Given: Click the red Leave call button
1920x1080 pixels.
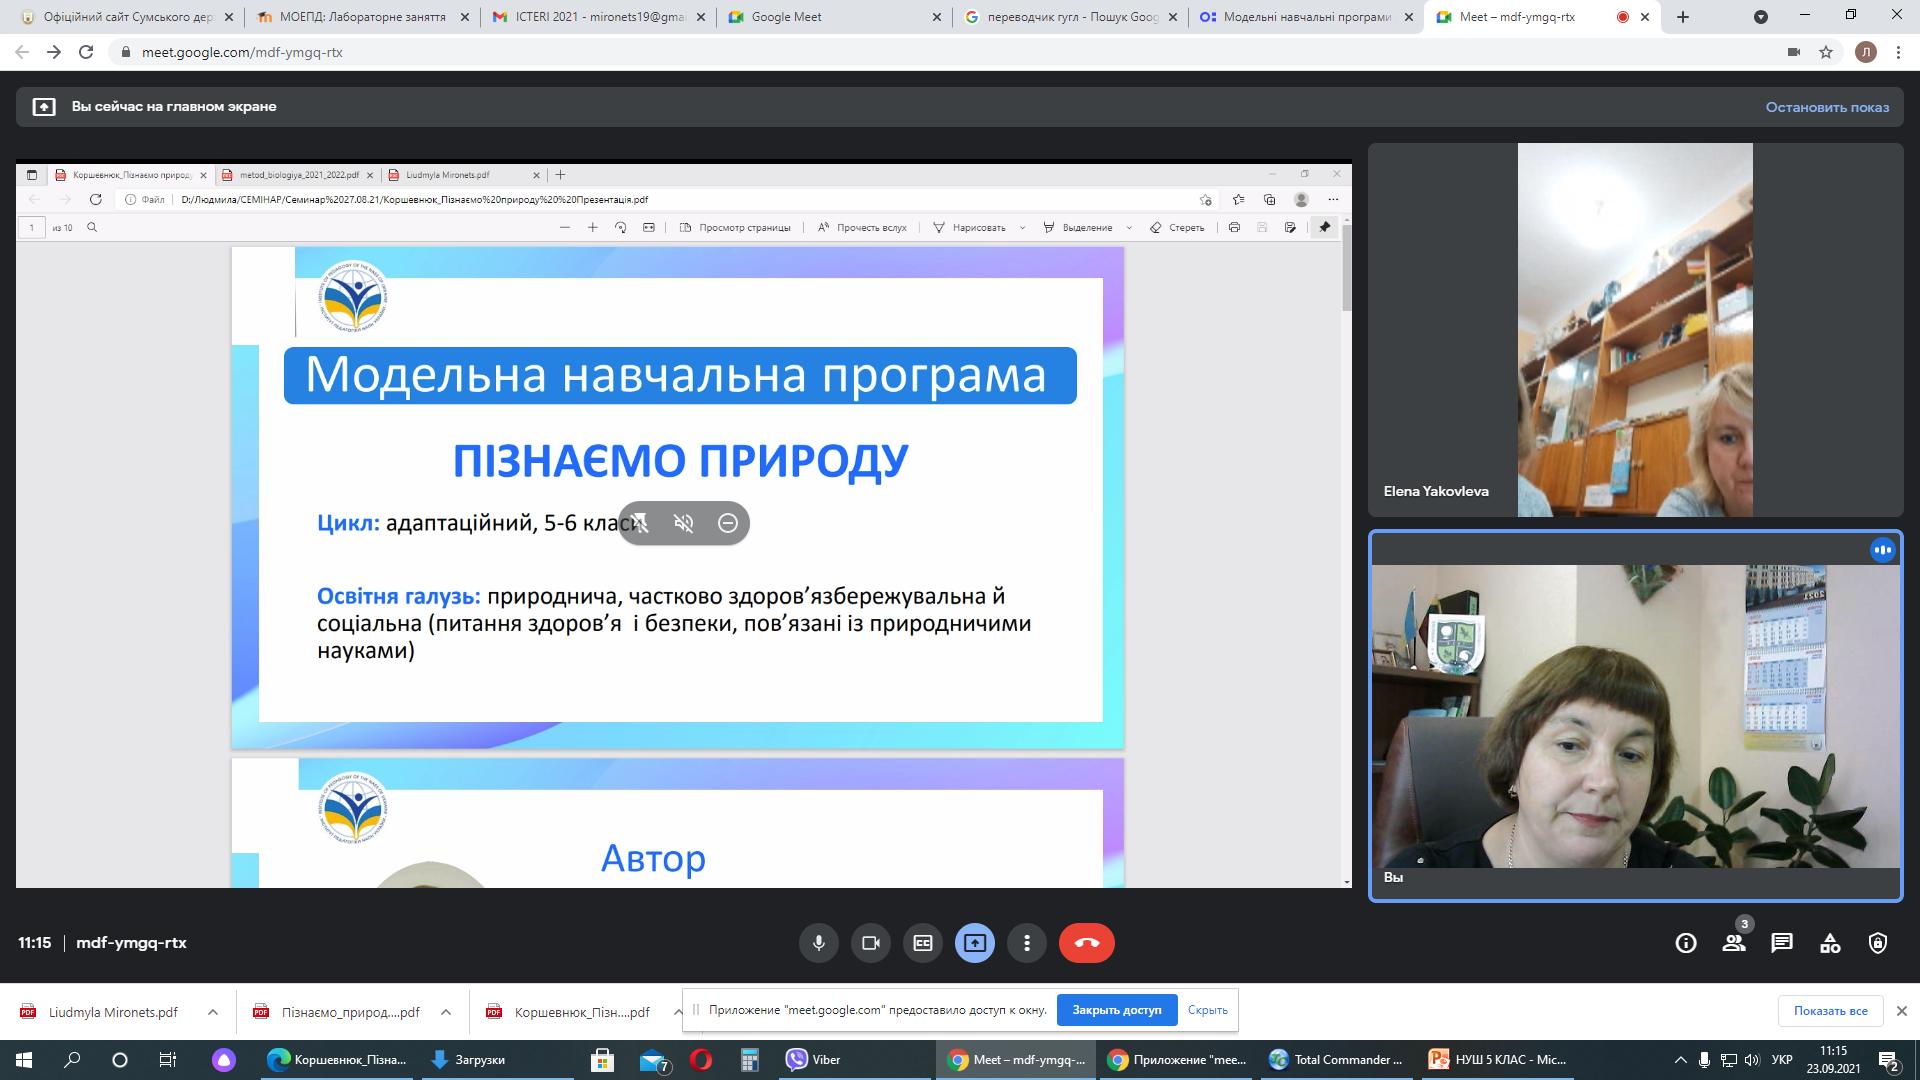Looking at the screenshot, I should [x=1086, y=943].
